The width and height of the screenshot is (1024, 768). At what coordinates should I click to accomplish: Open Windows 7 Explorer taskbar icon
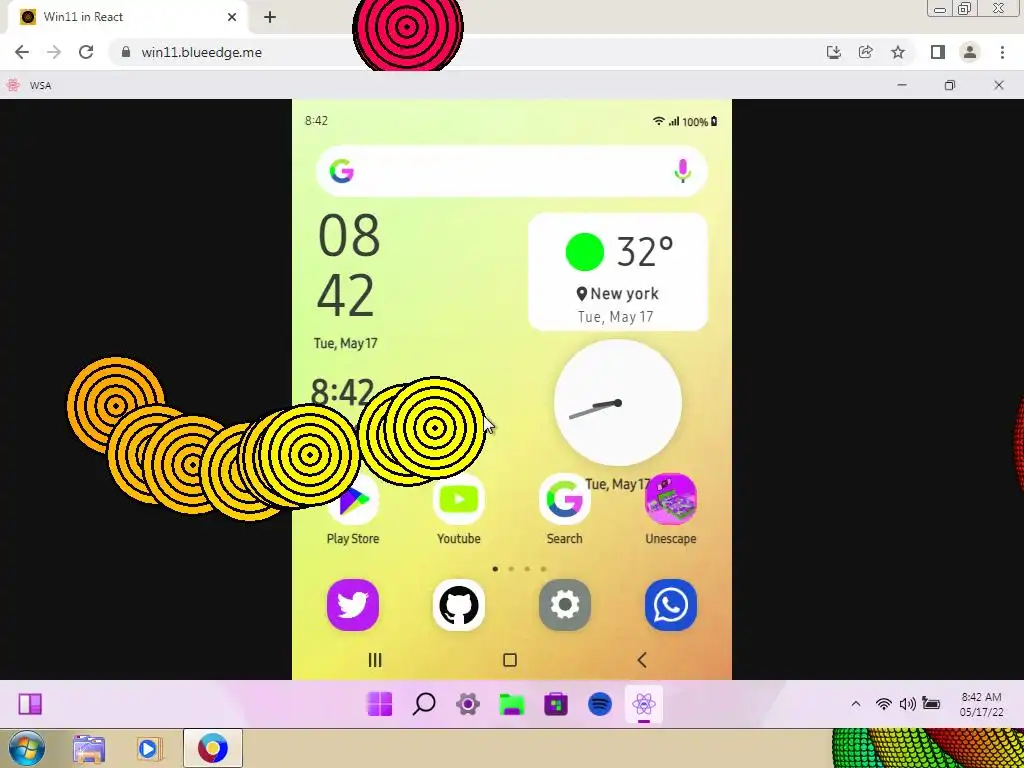pyautogui.click(x=89, y=748)
